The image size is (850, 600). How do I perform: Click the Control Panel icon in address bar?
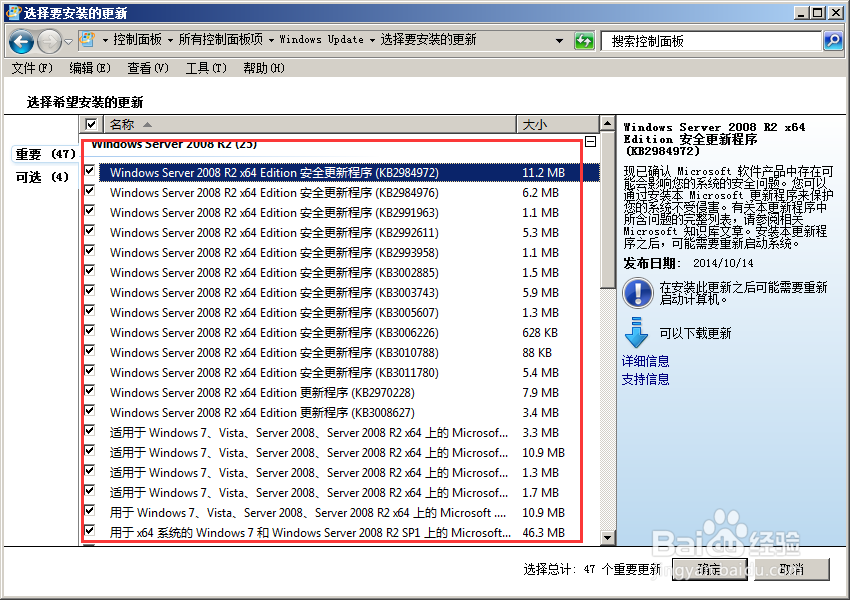point(87,40)
